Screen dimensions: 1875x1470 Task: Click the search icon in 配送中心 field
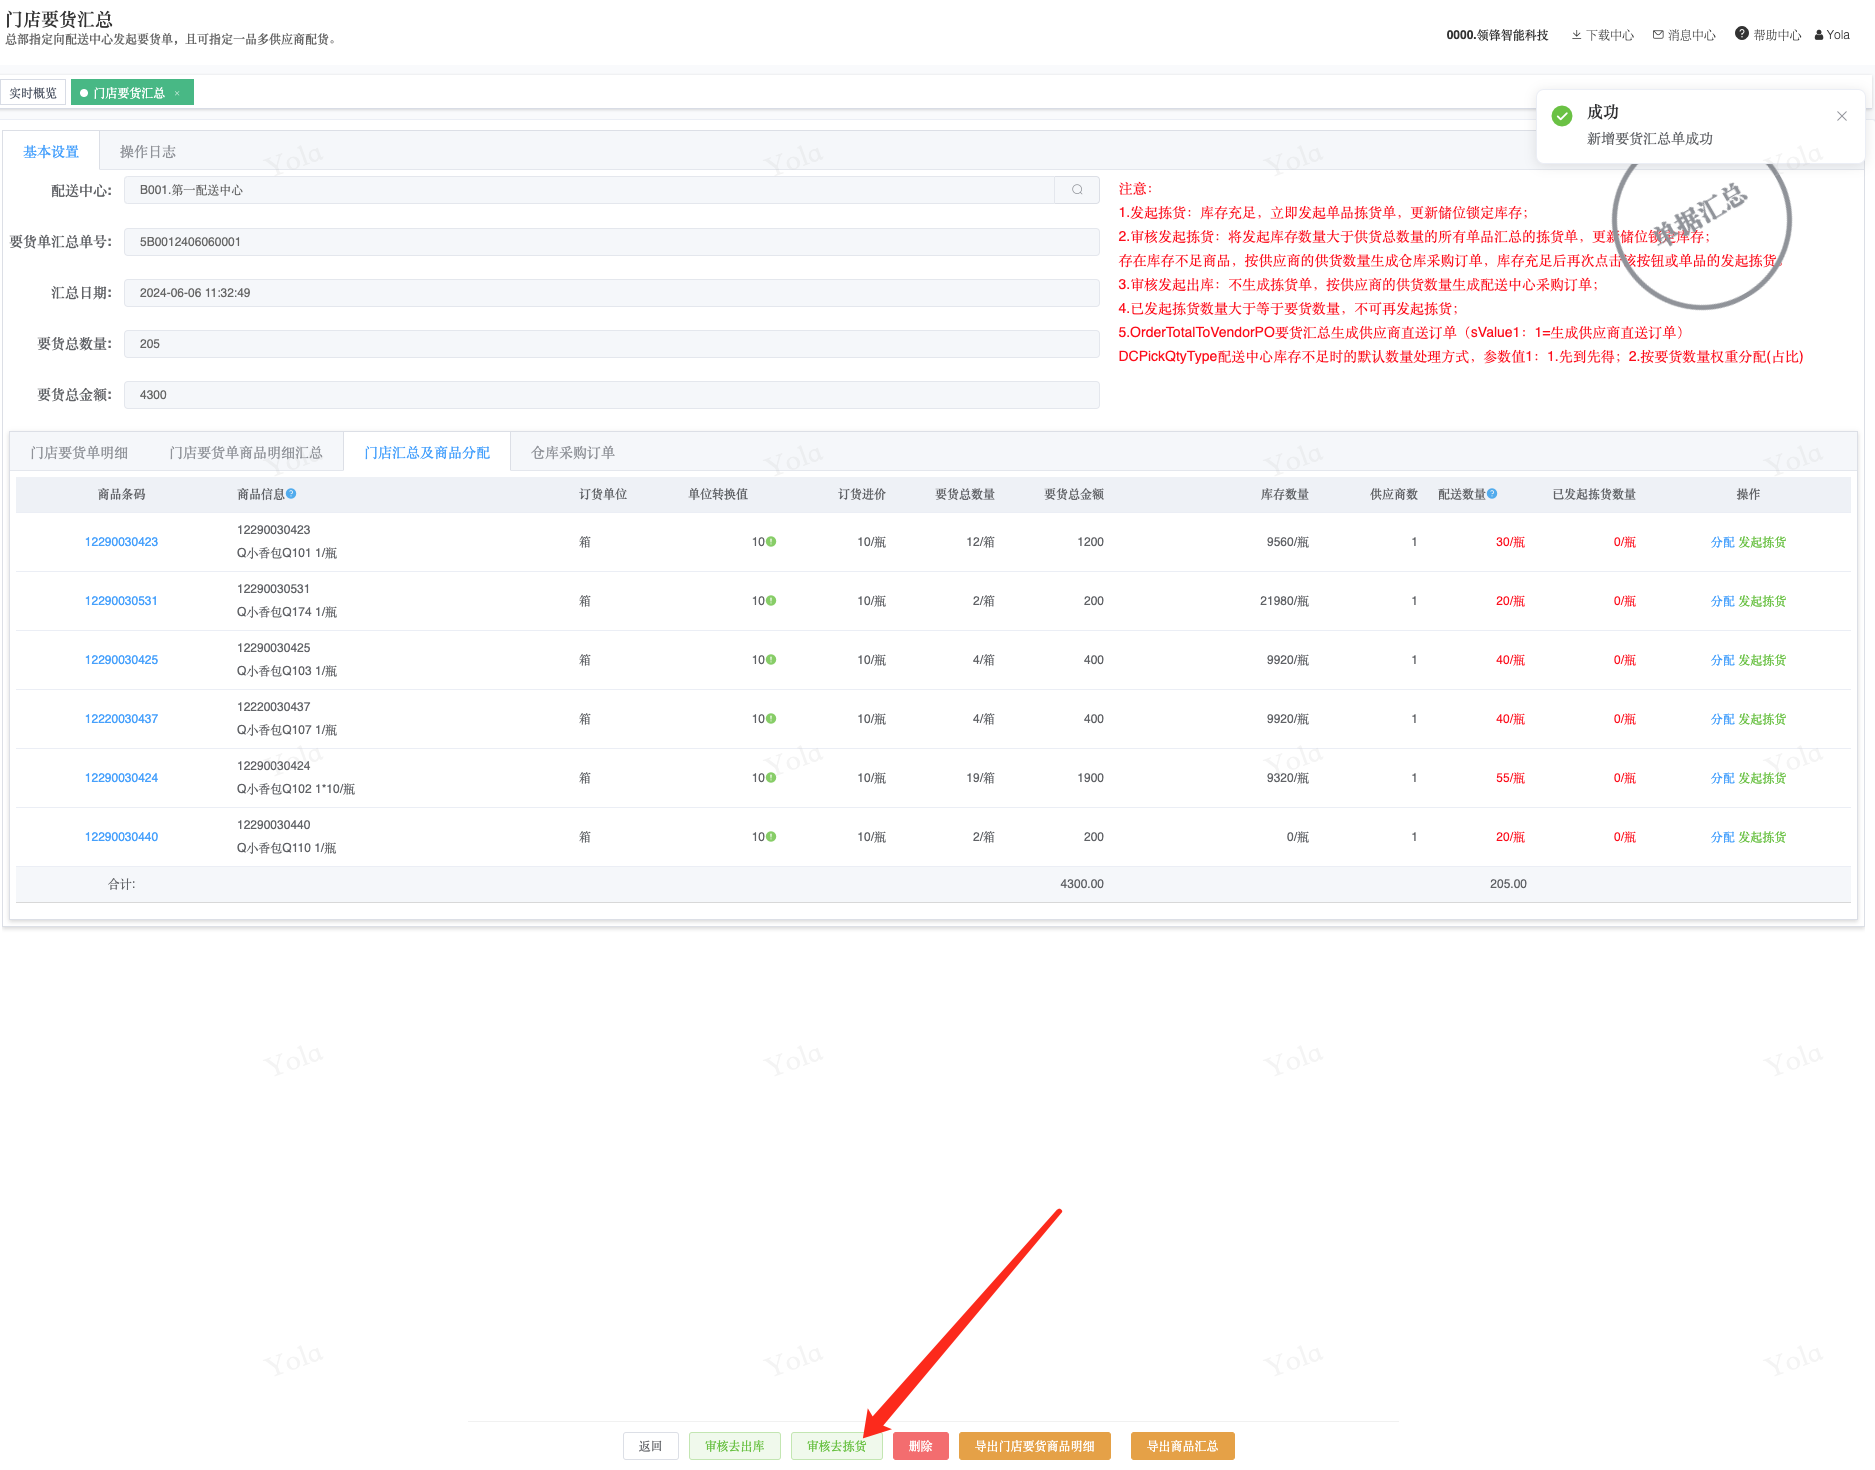click(x=1077, y=190)
